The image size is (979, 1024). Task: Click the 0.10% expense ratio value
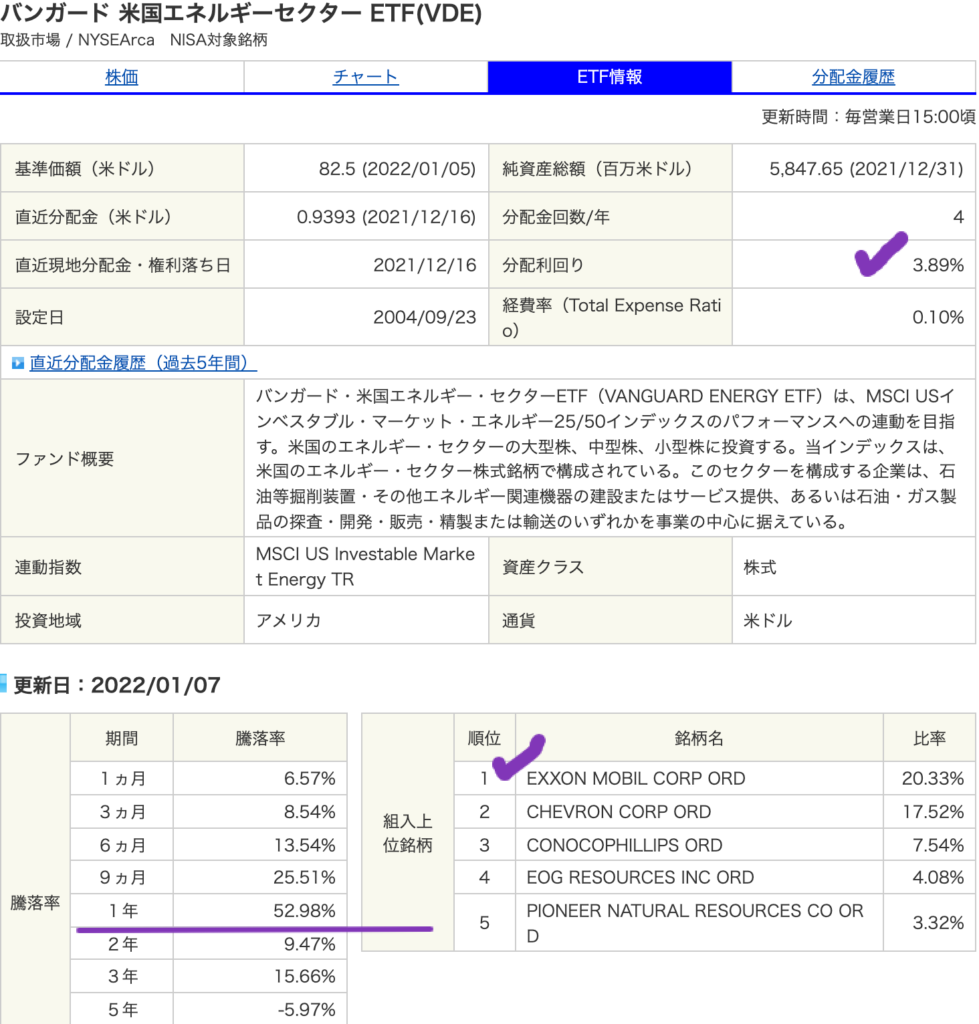click(938, 317)
